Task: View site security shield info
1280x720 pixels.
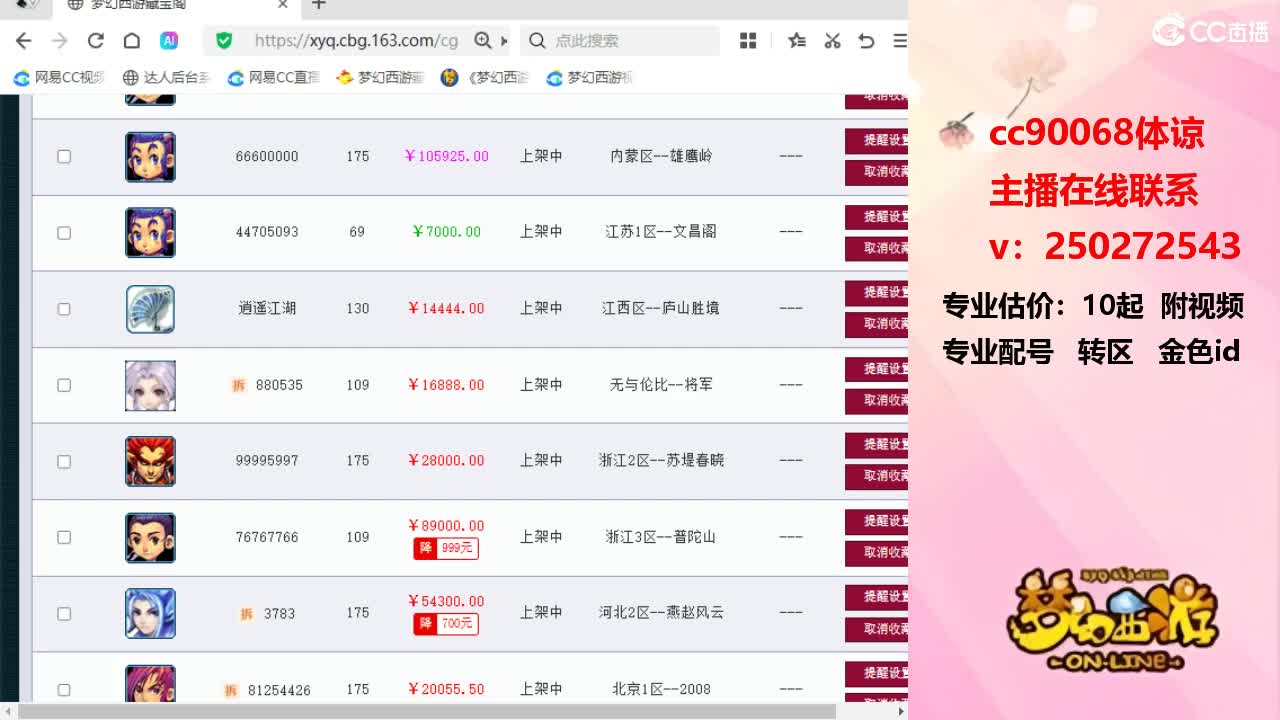Action: point(224,41)
